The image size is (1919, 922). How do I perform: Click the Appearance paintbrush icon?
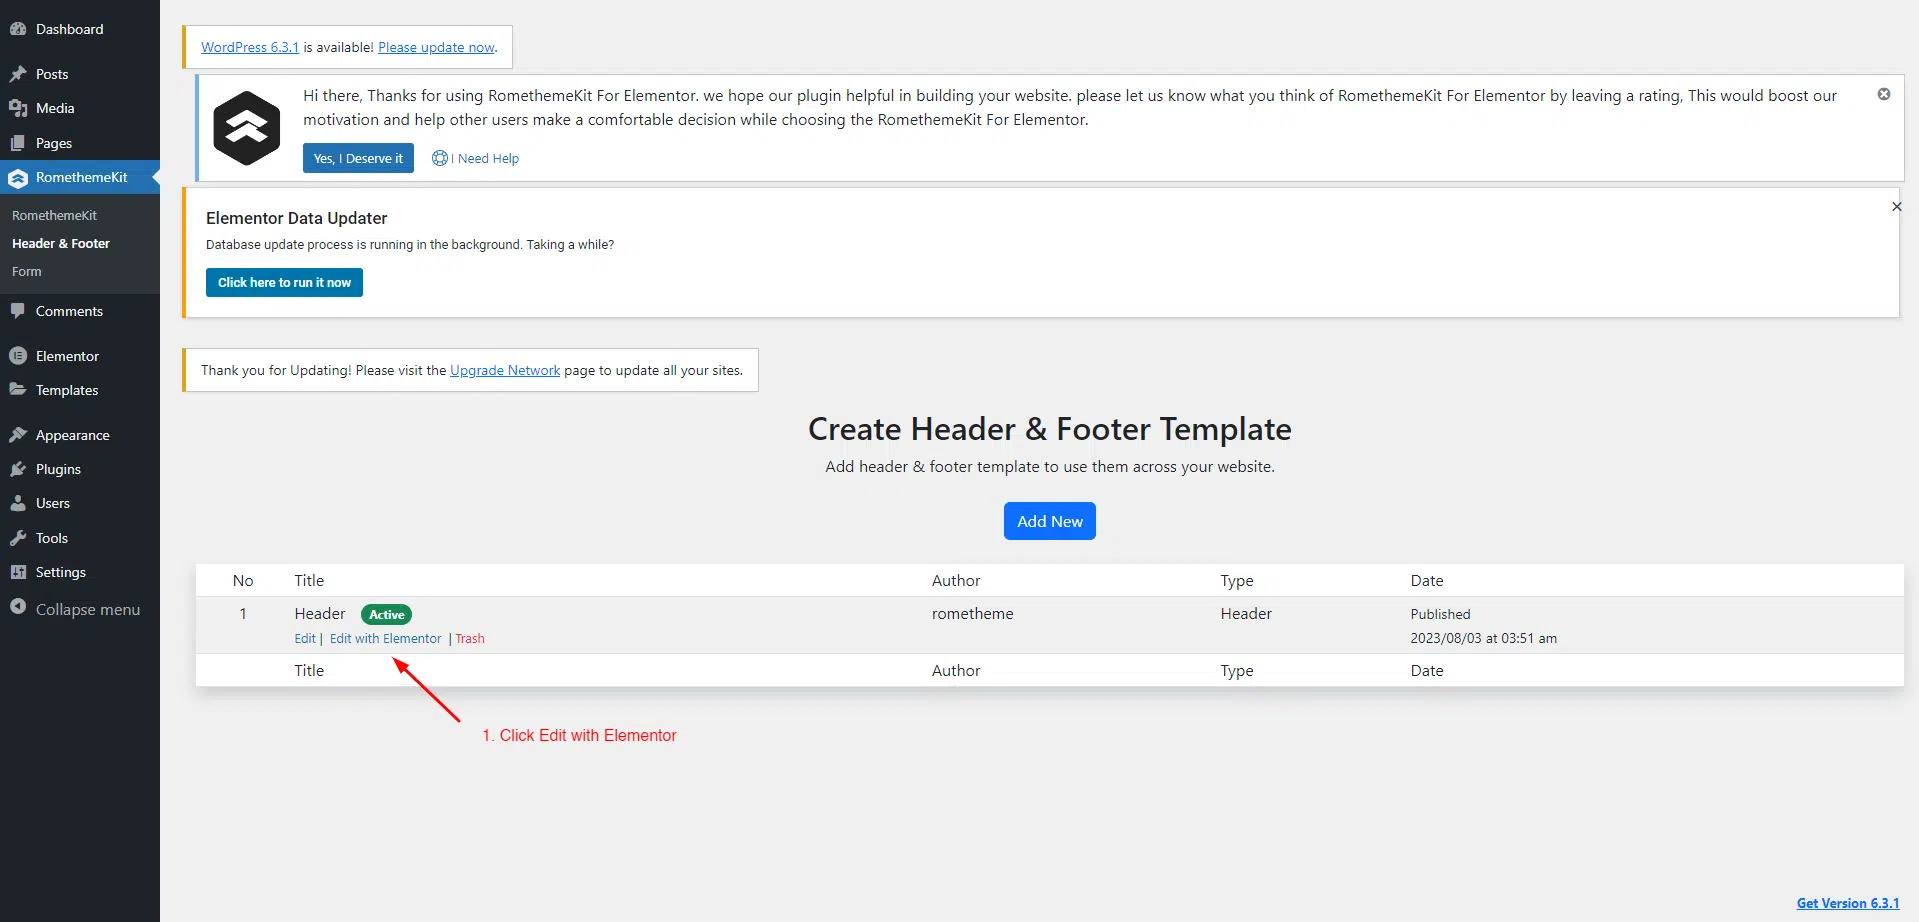[x=18, y=435]
